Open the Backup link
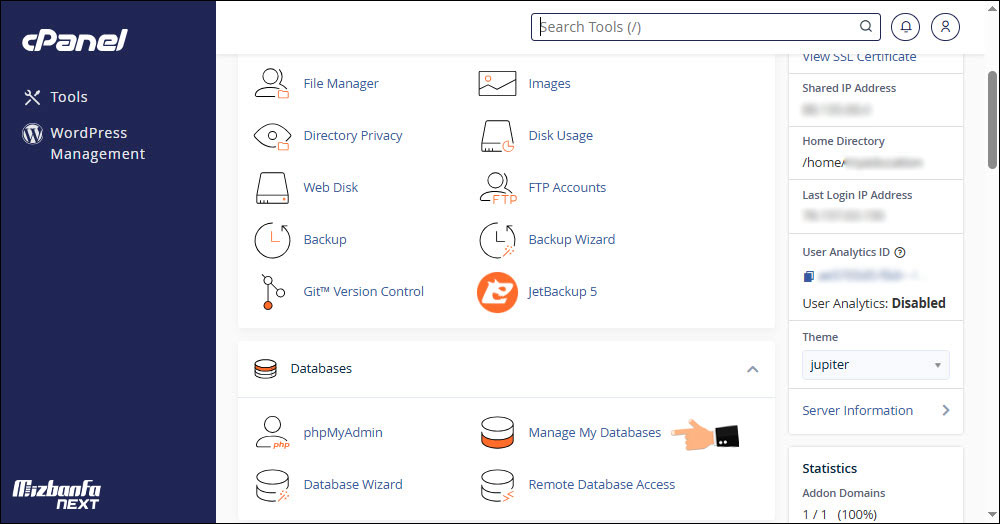Screen dimensions: 1000x524 click(325, 240)
